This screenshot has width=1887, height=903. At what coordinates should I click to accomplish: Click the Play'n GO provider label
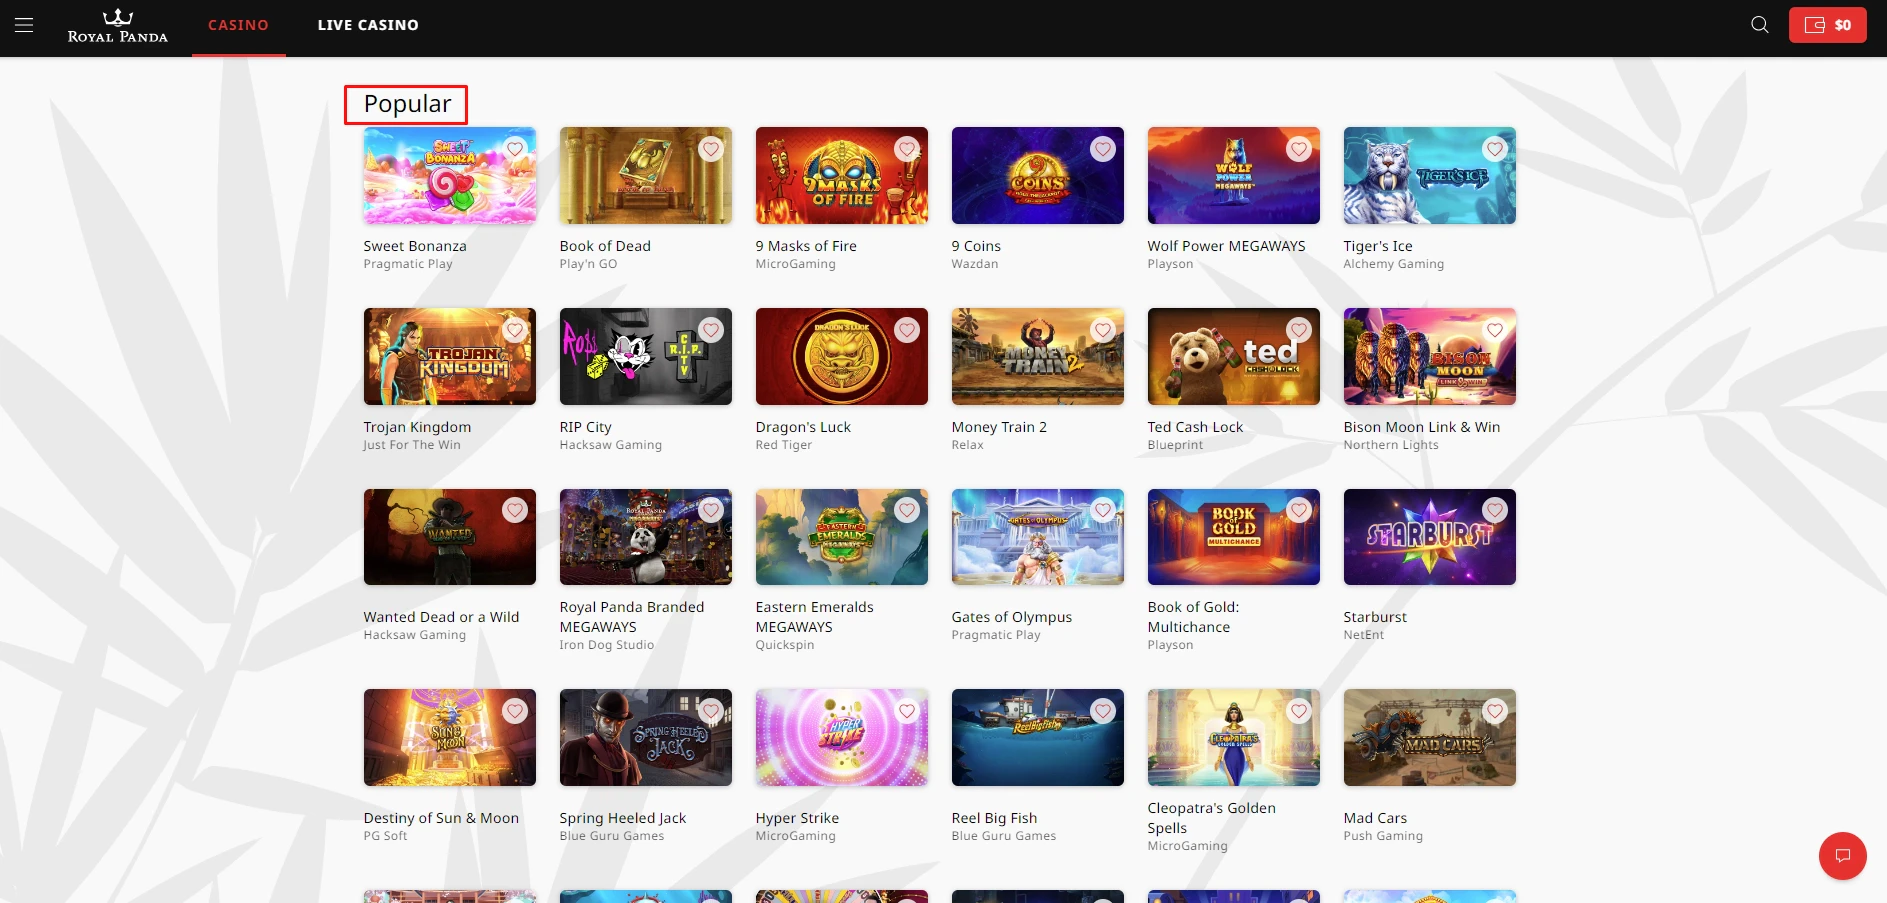[588, 264]
